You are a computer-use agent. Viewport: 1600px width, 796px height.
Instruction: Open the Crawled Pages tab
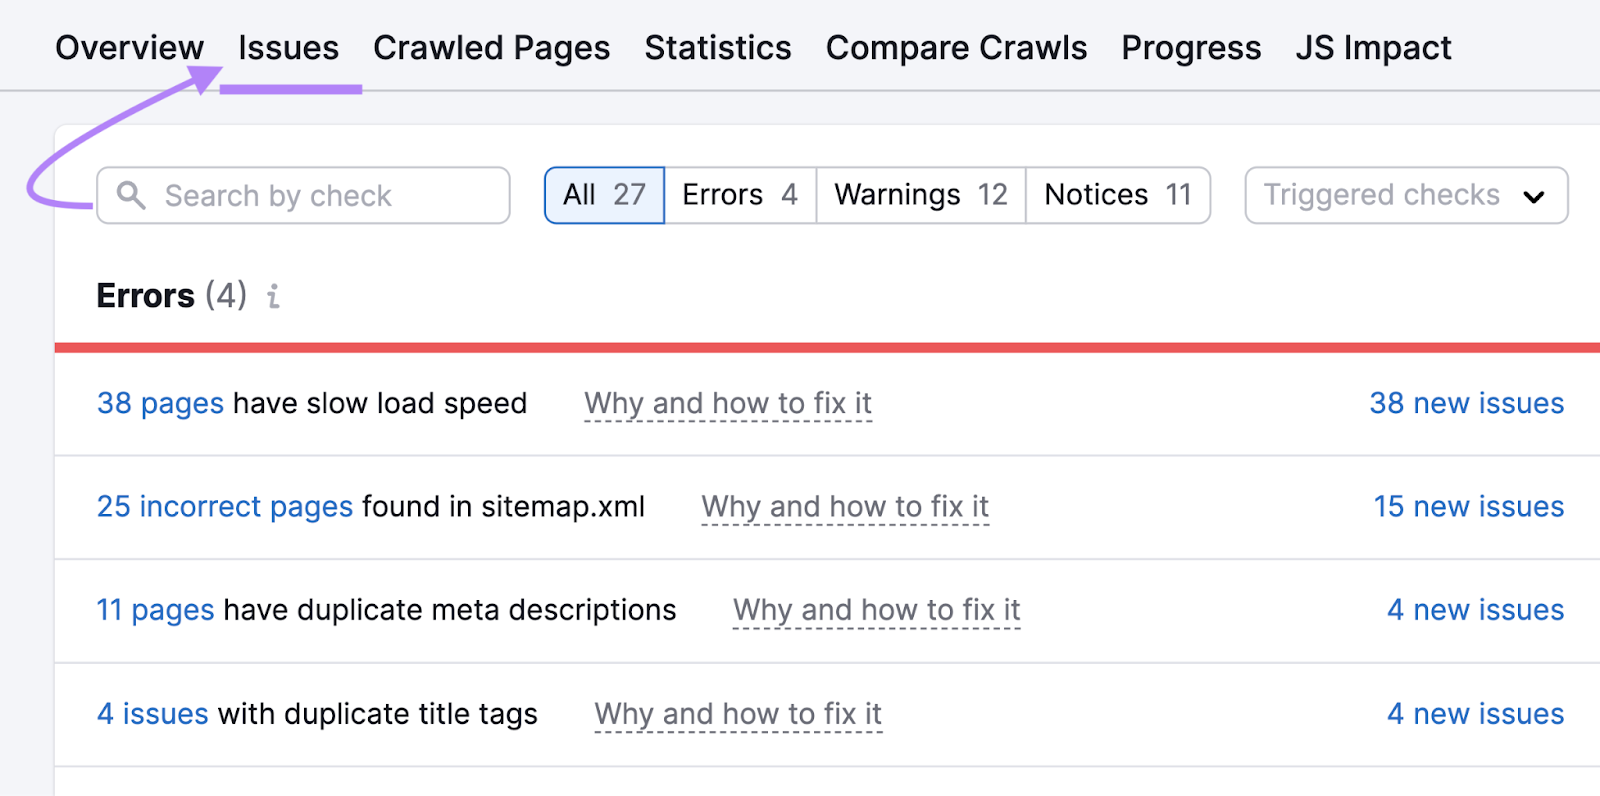[x=491, y=47]
